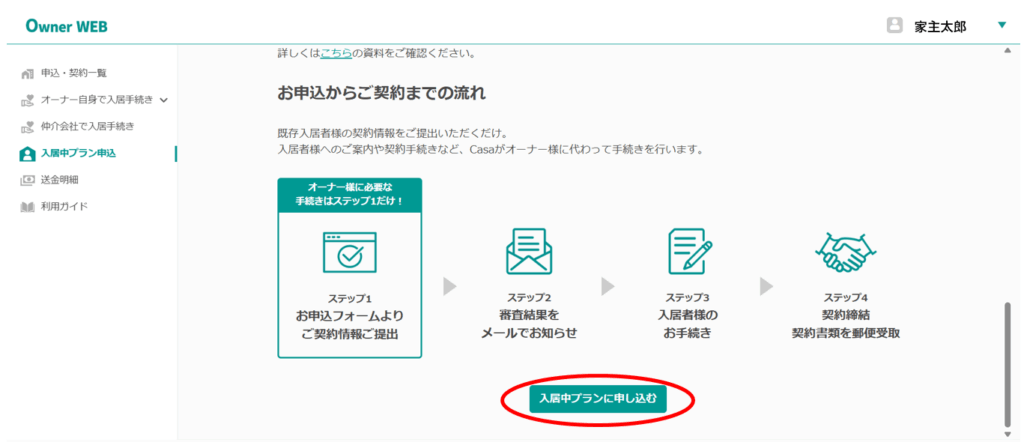Open 仲介会社で入居手続き in sidebar

coord(87,127)
